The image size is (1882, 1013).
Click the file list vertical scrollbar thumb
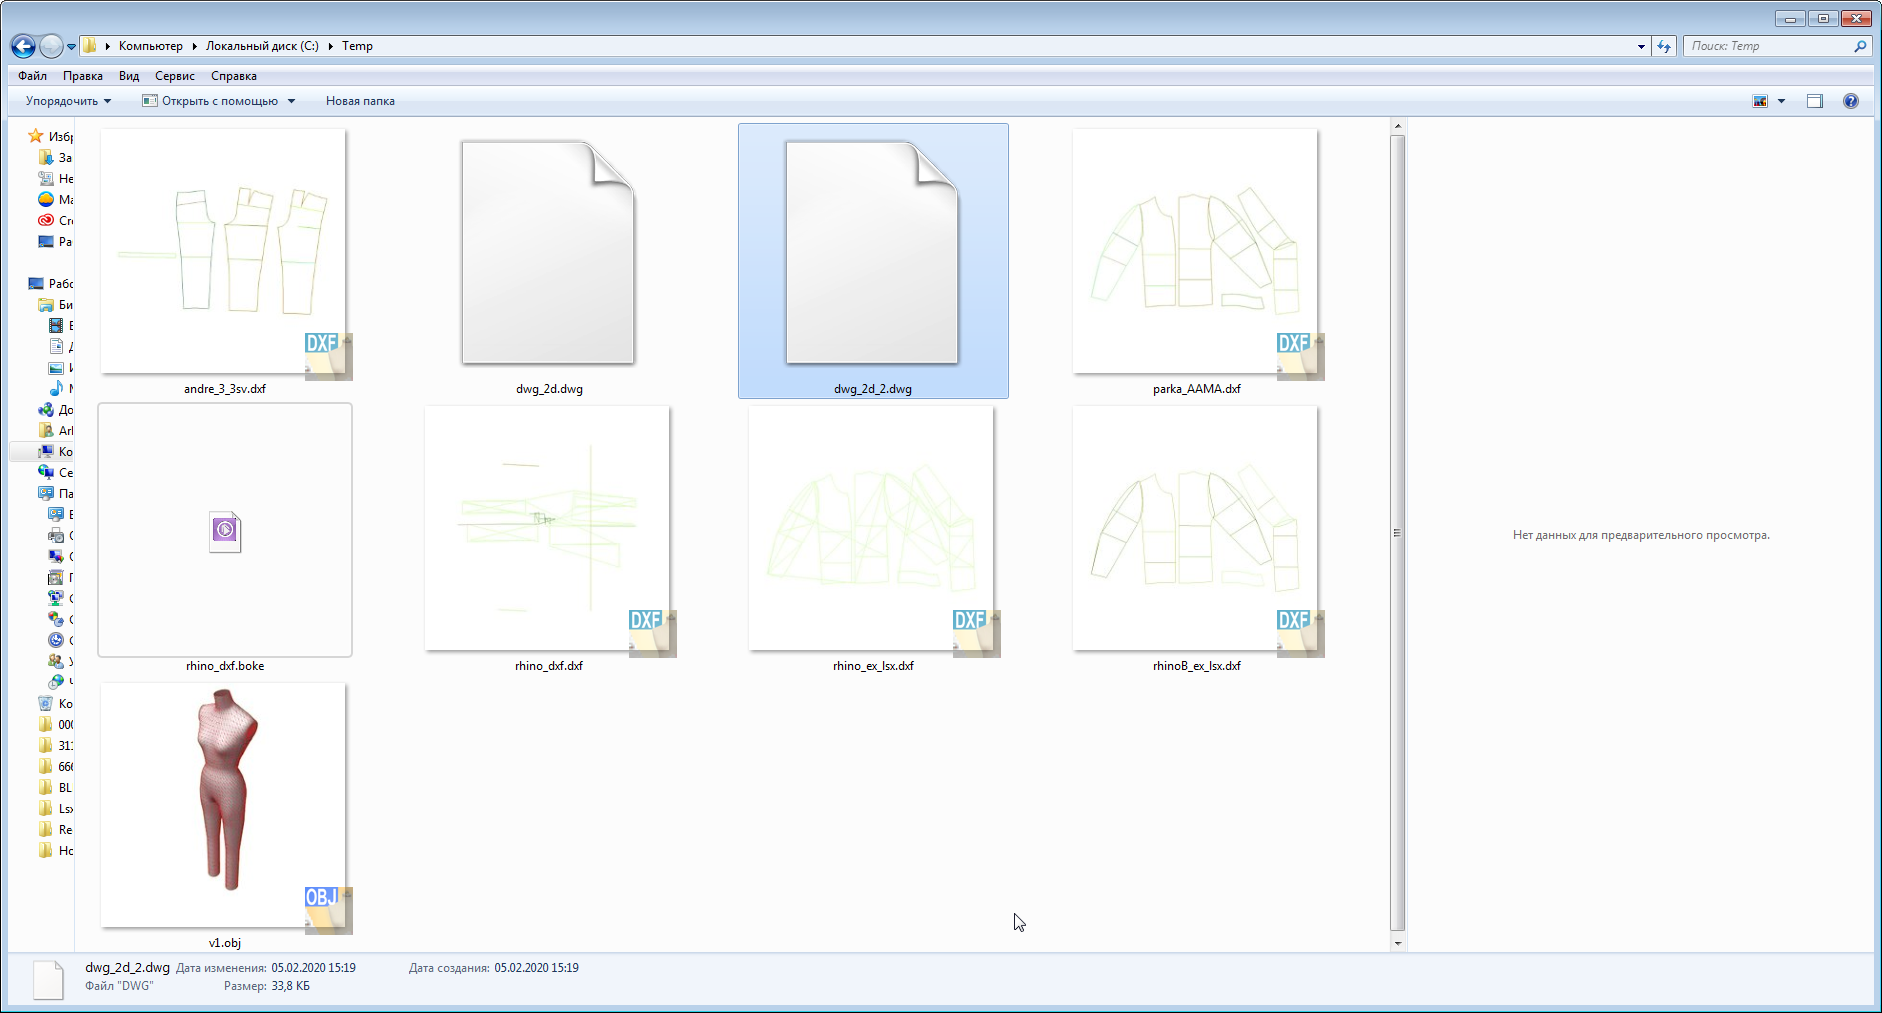pyautogui.click(x=1398, y=533)
